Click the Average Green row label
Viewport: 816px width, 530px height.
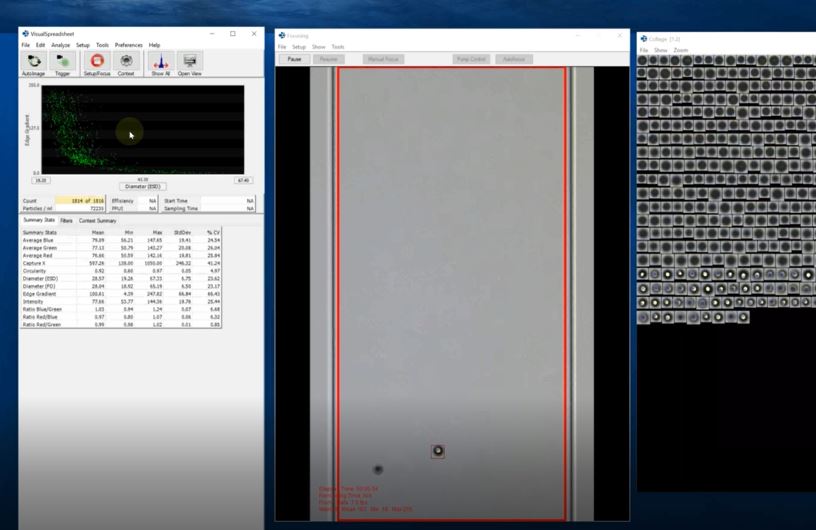[40, 248]
